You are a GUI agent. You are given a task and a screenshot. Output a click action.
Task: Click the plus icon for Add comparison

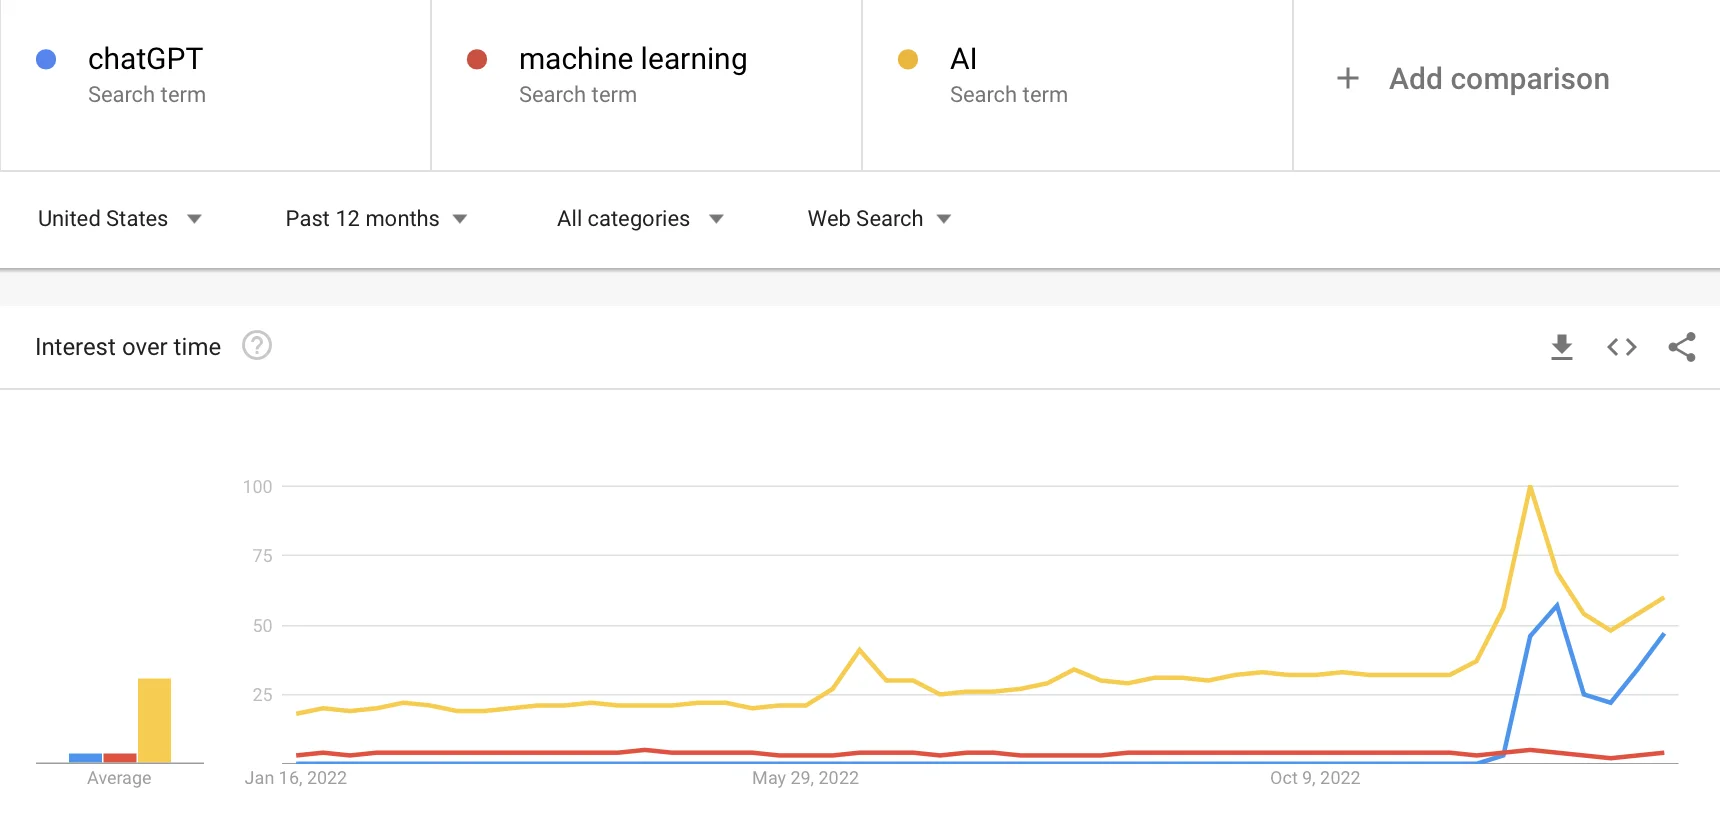(1347, 79)
